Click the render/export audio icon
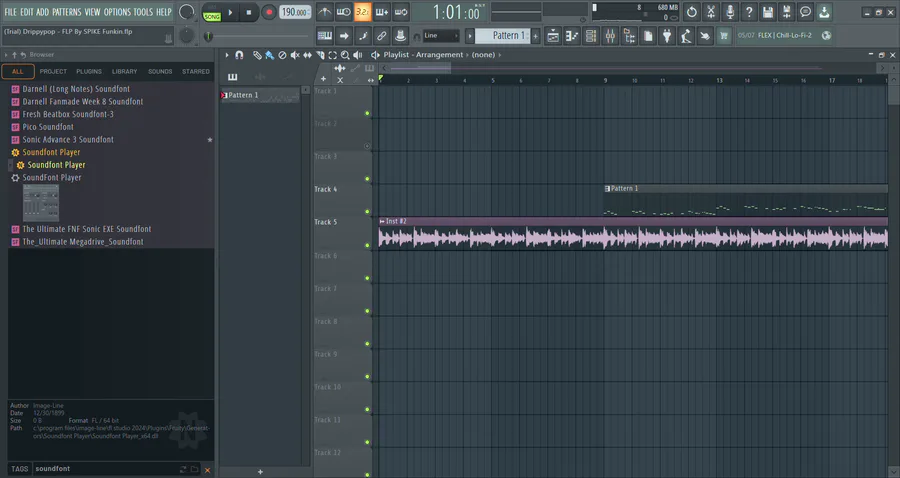The width and height of the screenshot is (900, 478). point(786,11)
